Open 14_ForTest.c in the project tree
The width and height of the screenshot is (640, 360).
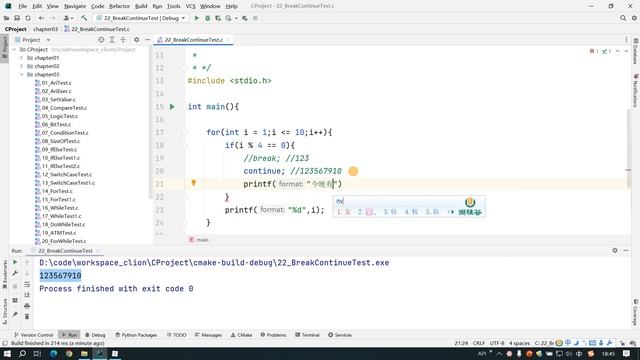tap(57, 191)
